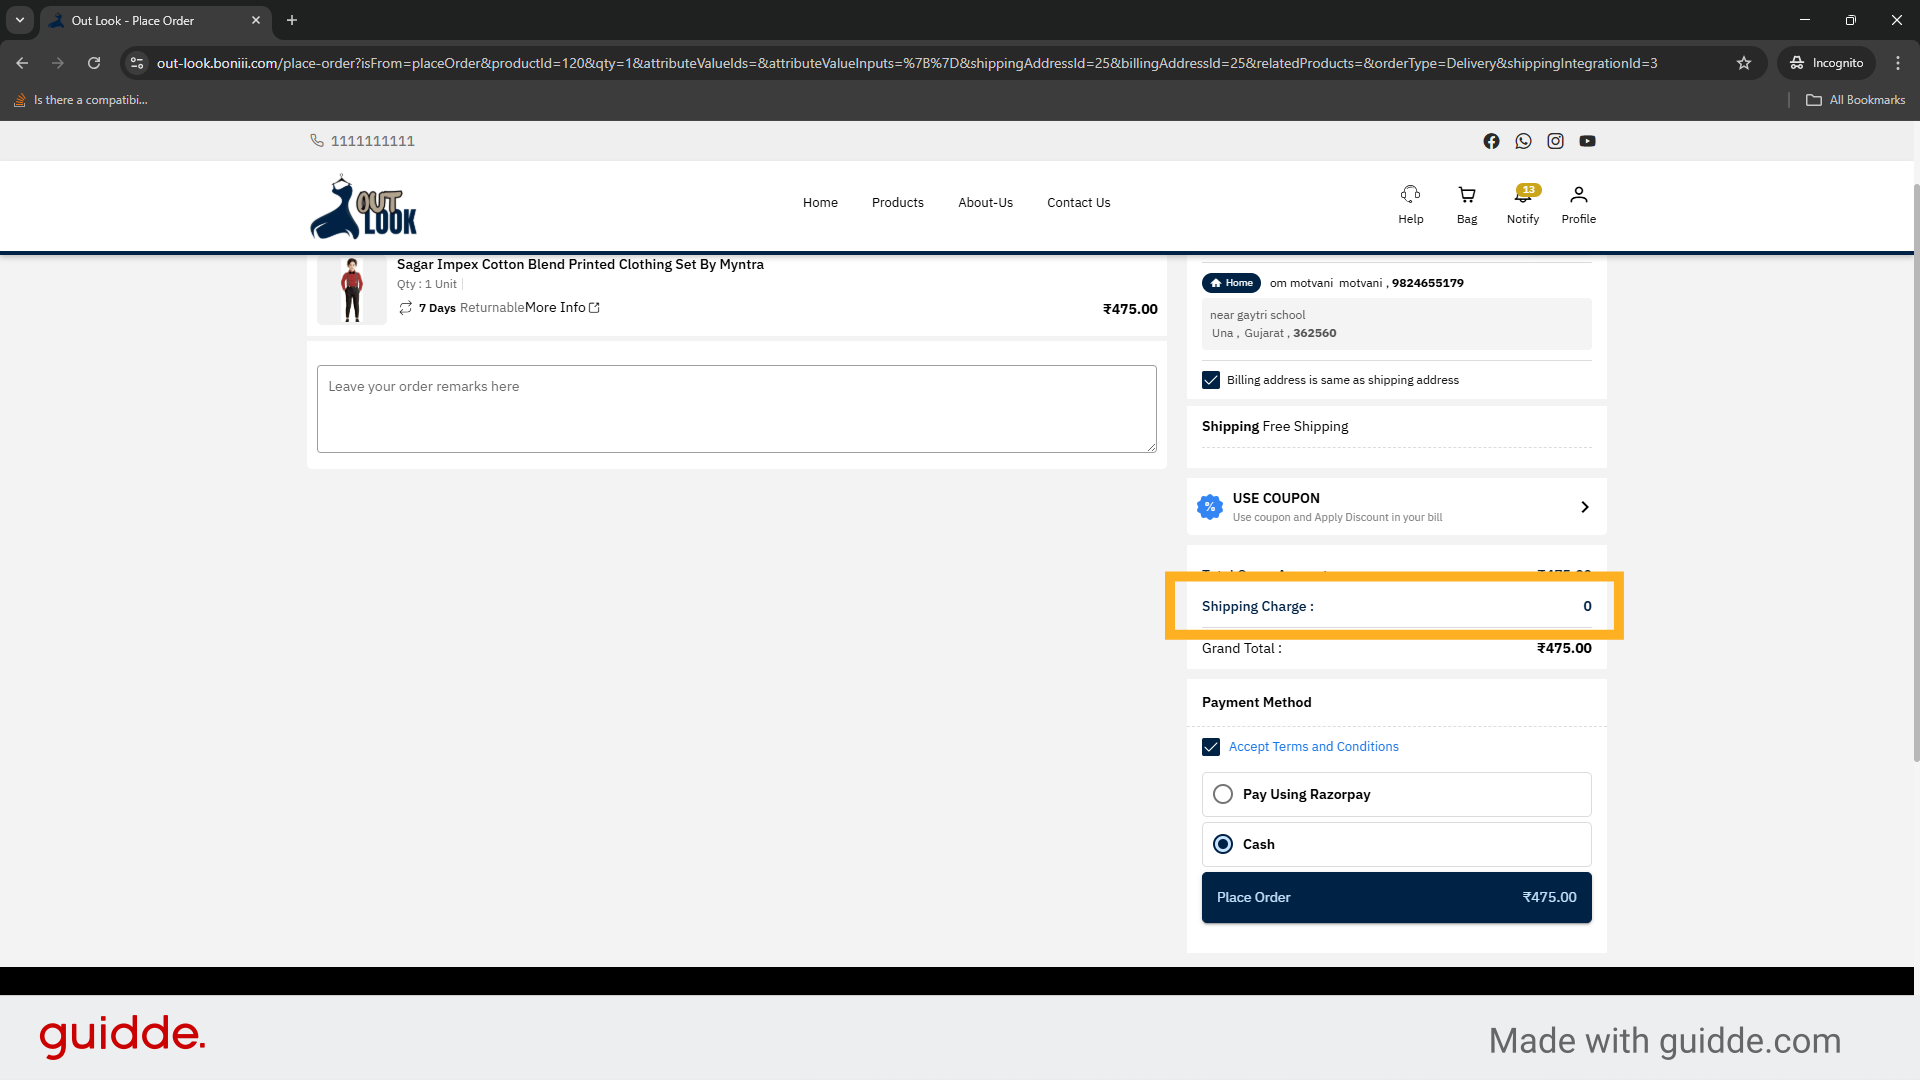Open Chrome three-dot menu

click(x=1897, y=63)
